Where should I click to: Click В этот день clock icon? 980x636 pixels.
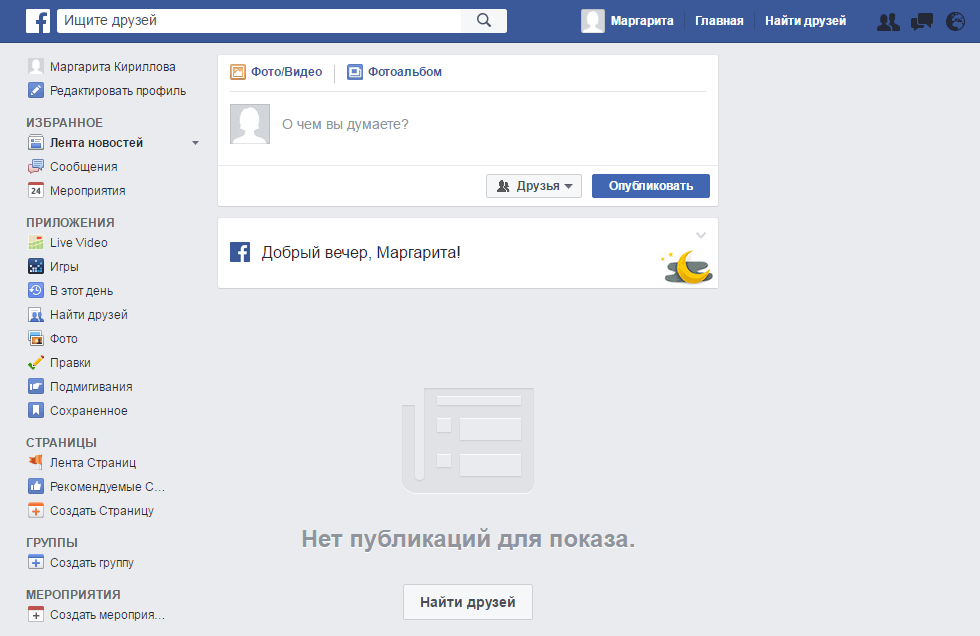(x=36, y=291)
